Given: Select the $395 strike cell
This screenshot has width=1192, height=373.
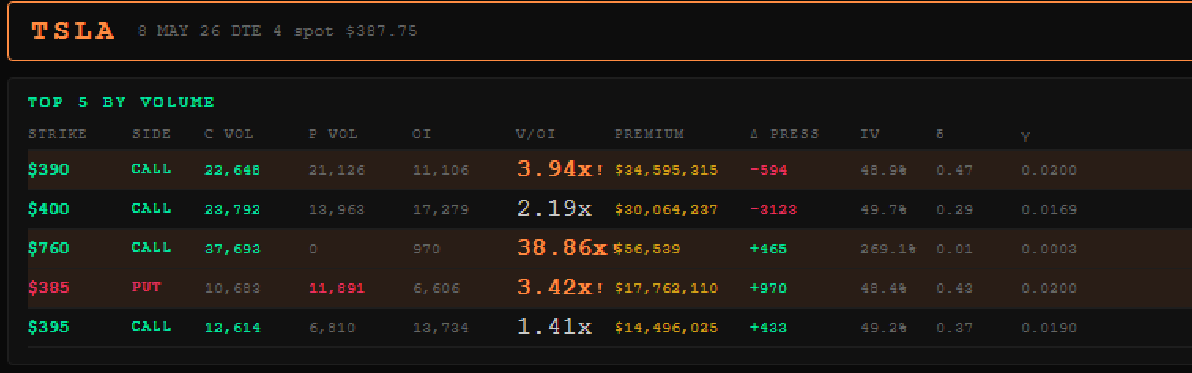Looking at the screenshot, I should pos(49,327).
